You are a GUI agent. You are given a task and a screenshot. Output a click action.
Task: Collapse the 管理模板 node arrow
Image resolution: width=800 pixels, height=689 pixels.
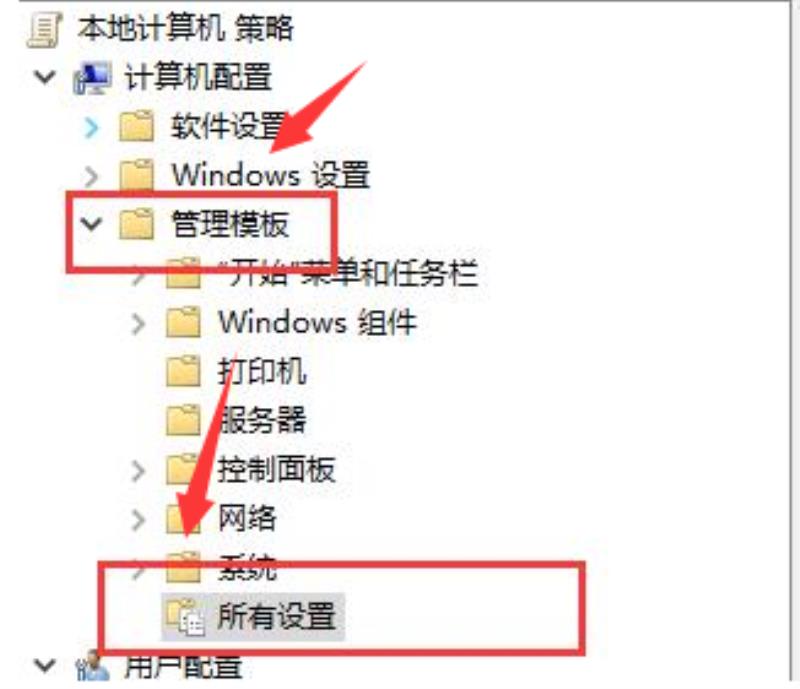pyautogui.click(x=91, y=223)
